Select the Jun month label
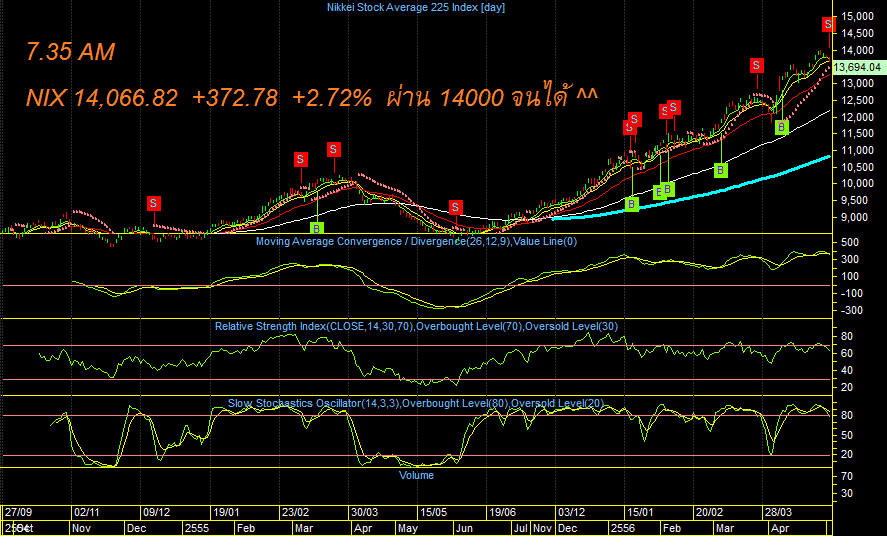 point(464,528)
